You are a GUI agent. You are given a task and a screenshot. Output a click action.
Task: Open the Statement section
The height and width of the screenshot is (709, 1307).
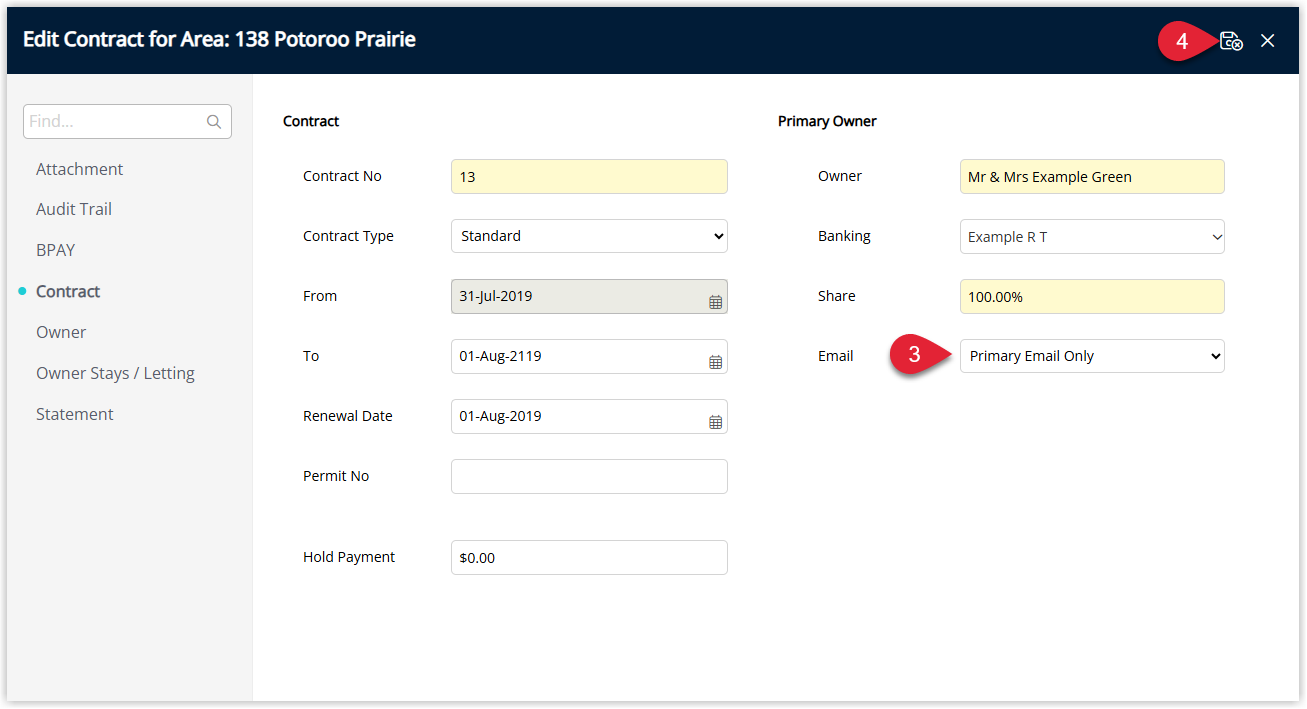pyautogui.click(x=75, y=414)
